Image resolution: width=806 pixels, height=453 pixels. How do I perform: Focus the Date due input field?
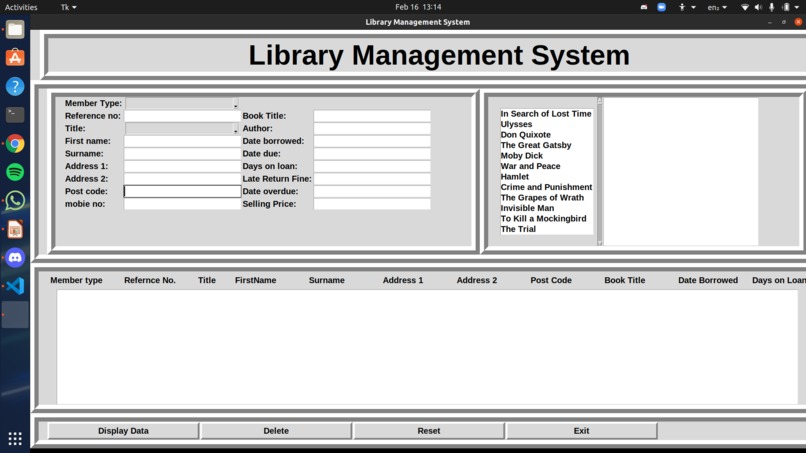coord(372,153)
